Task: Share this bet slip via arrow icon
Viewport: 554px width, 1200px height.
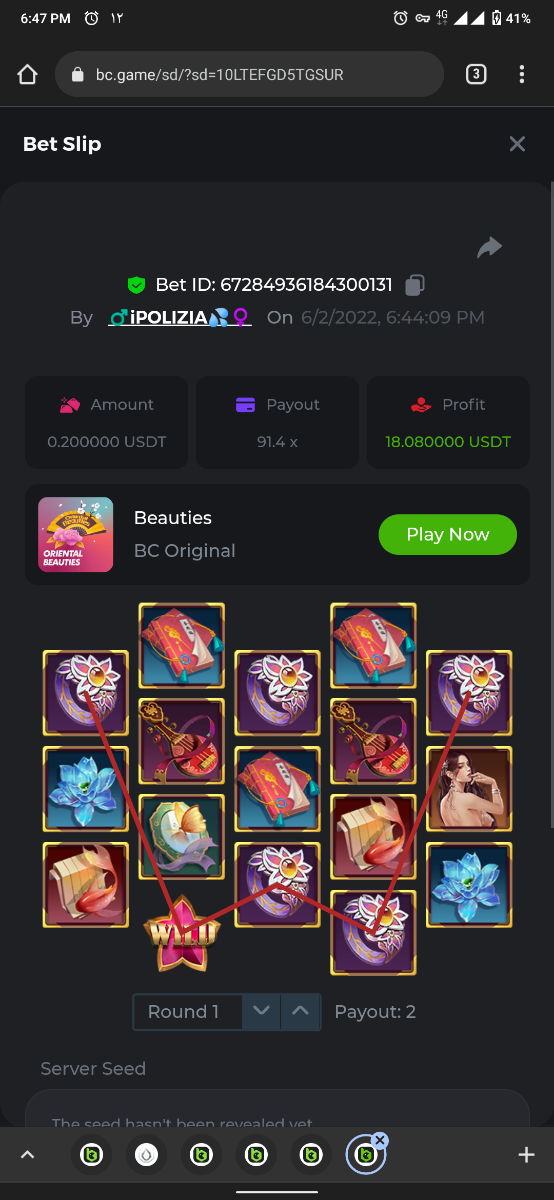Action: (x=489, y=247)
